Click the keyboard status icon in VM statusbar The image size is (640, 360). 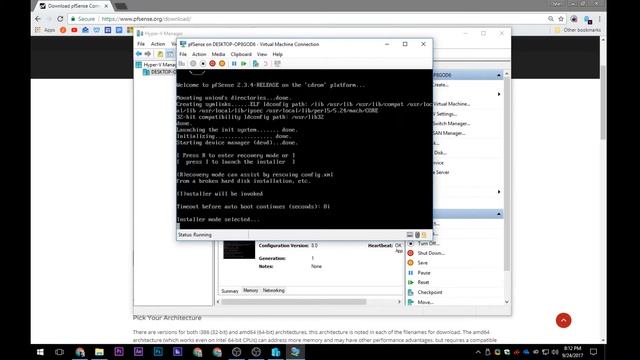pyautogui.click(x=409, y=235)
